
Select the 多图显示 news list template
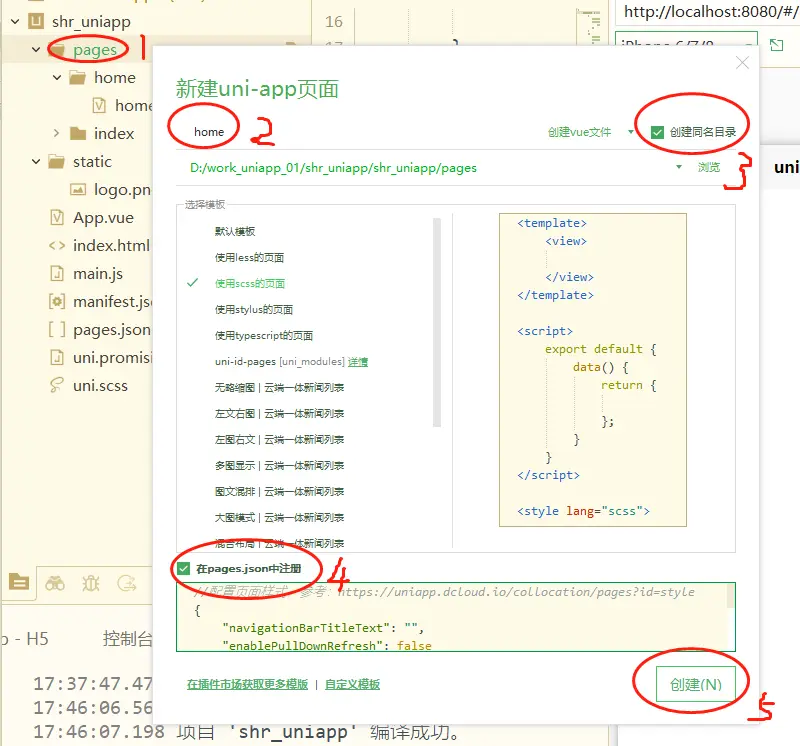[x=279, y=466]
